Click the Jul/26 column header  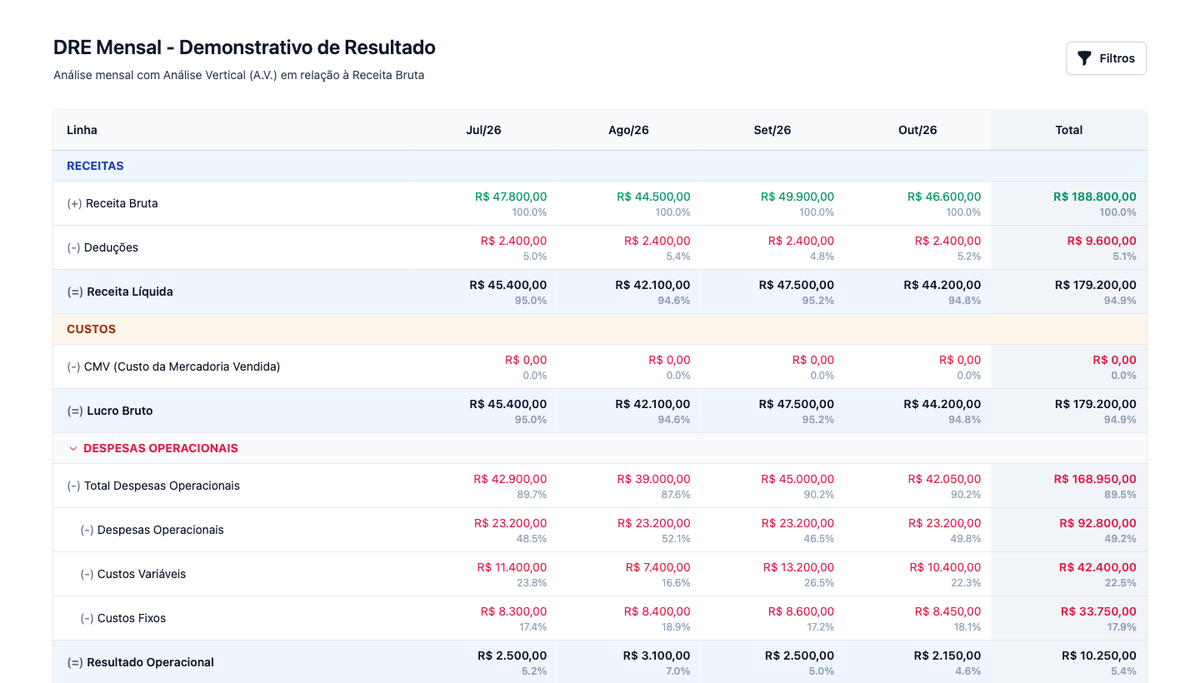pyautogui.click(x=484, y=130)
